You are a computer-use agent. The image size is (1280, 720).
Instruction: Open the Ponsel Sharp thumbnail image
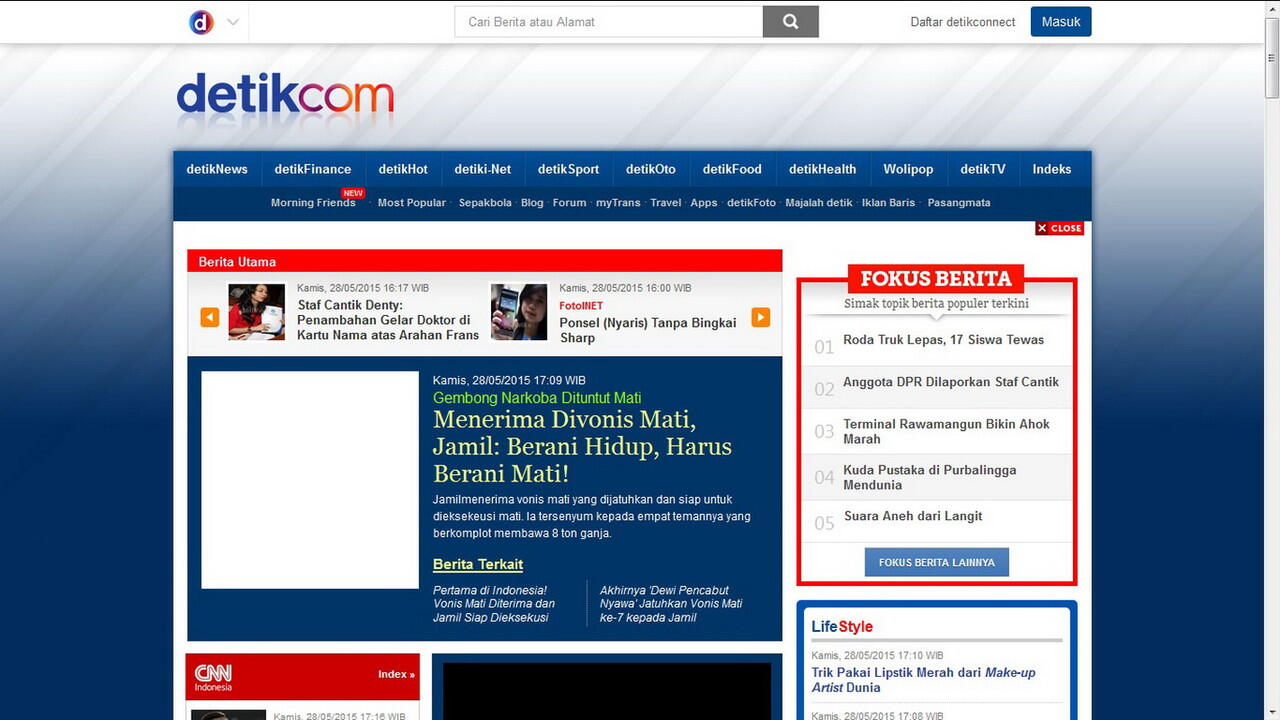(519, 312)
